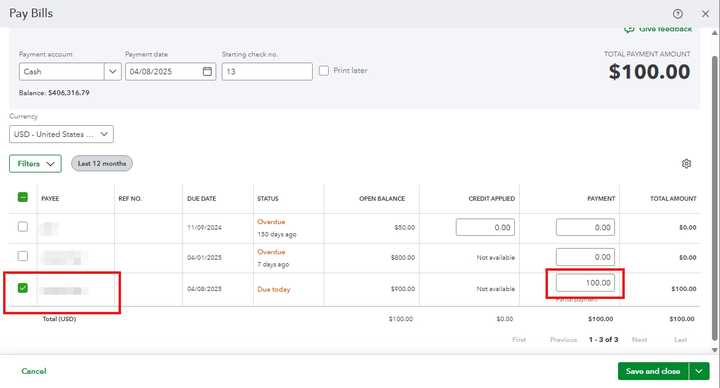The image size is (720, 388).
Task: Click the Save and close button
Action: (653, 371)
